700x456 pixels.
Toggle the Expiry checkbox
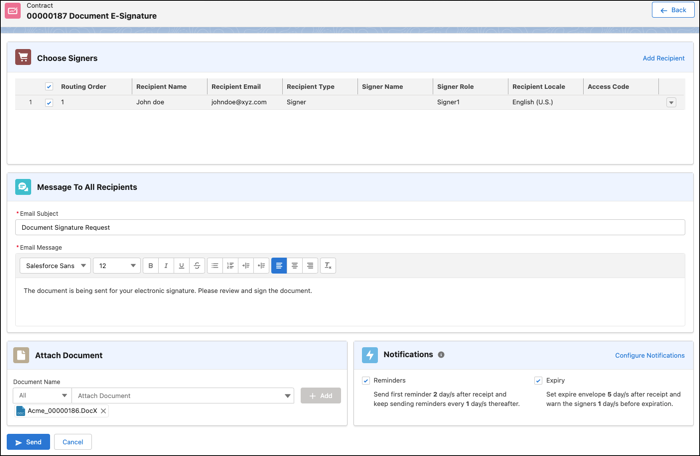(x=538, y=381)
